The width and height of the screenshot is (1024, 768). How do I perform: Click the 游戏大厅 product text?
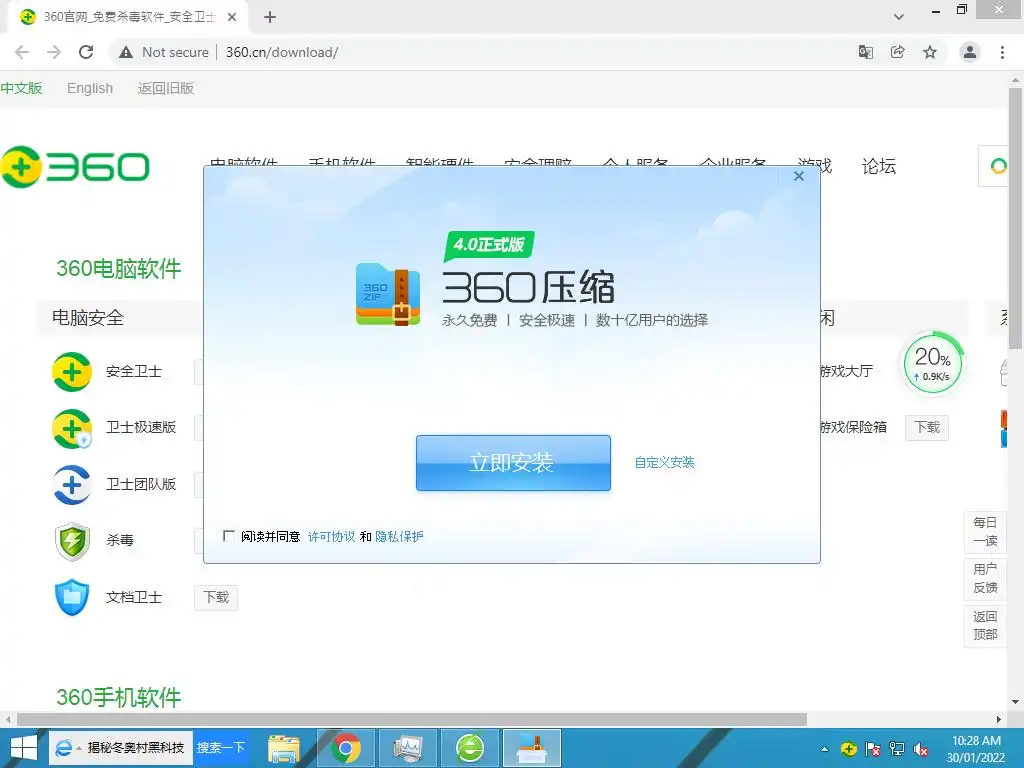coord(846,372)
